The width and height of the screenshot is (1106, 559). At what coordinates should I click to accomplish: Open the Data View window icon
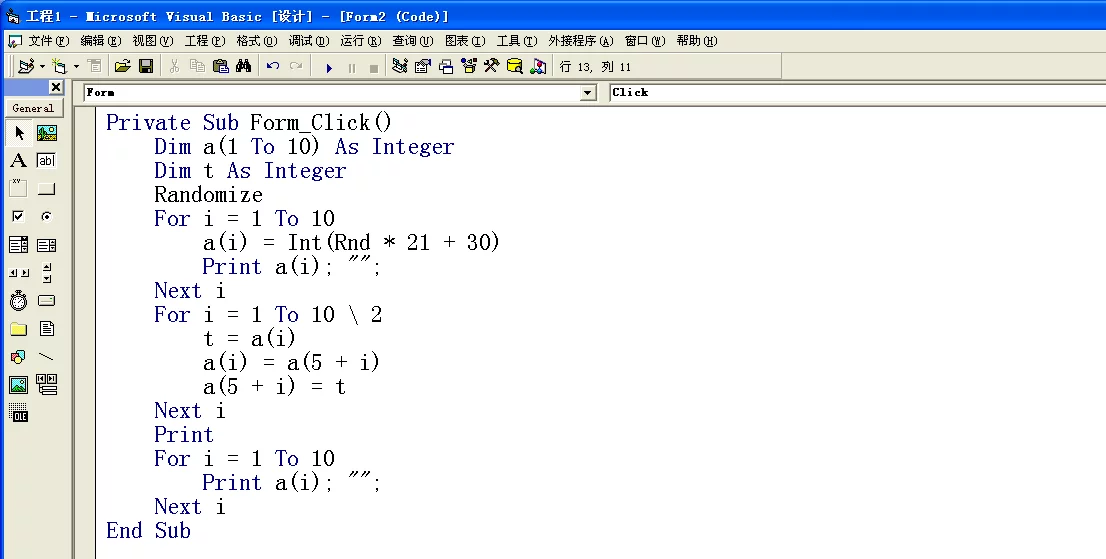pos(515,66)
